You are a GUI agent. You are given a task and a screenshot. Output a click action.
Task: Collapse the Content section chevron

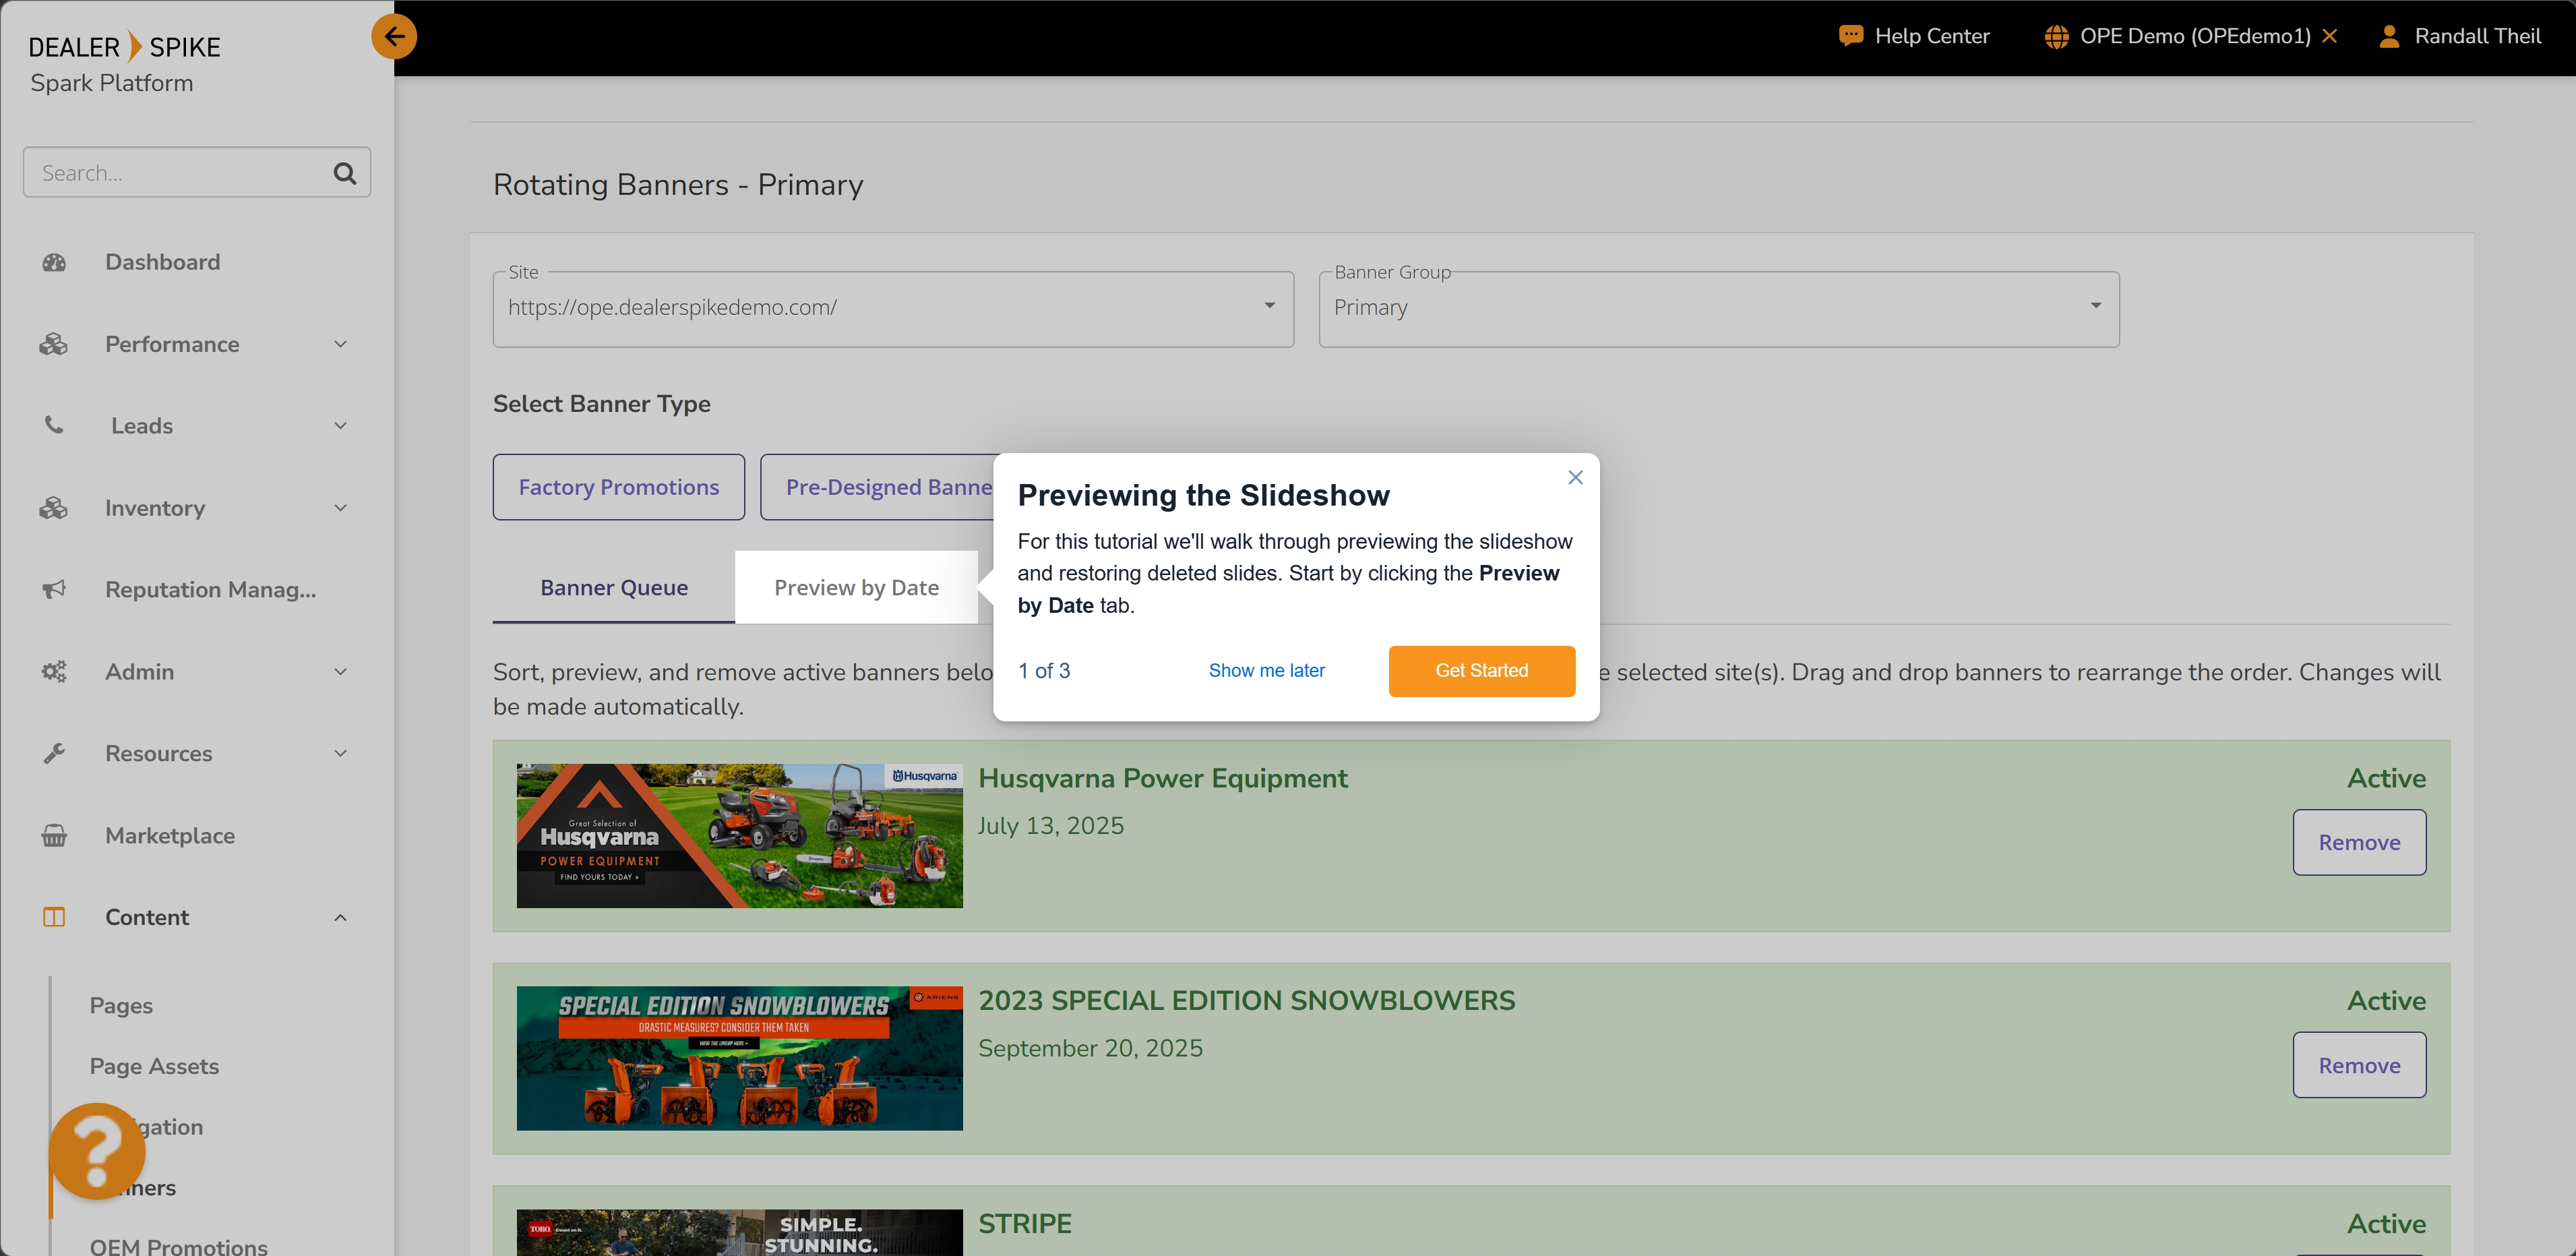tap(340, 917)
